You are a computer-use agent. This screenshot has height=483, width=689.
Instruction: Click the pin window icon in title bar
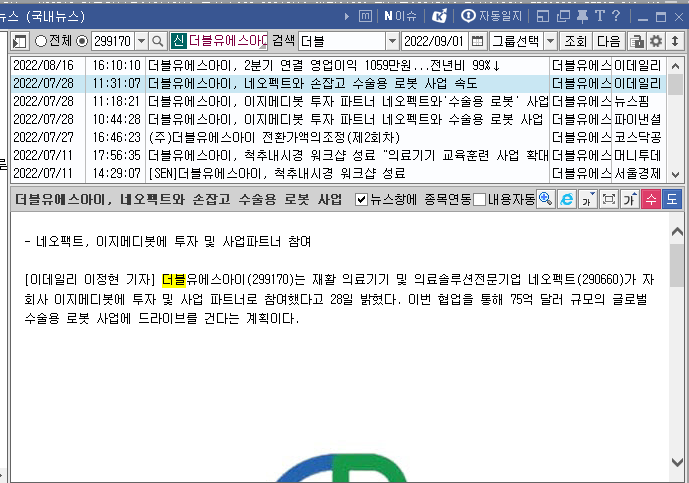click(x=582, y=16)
